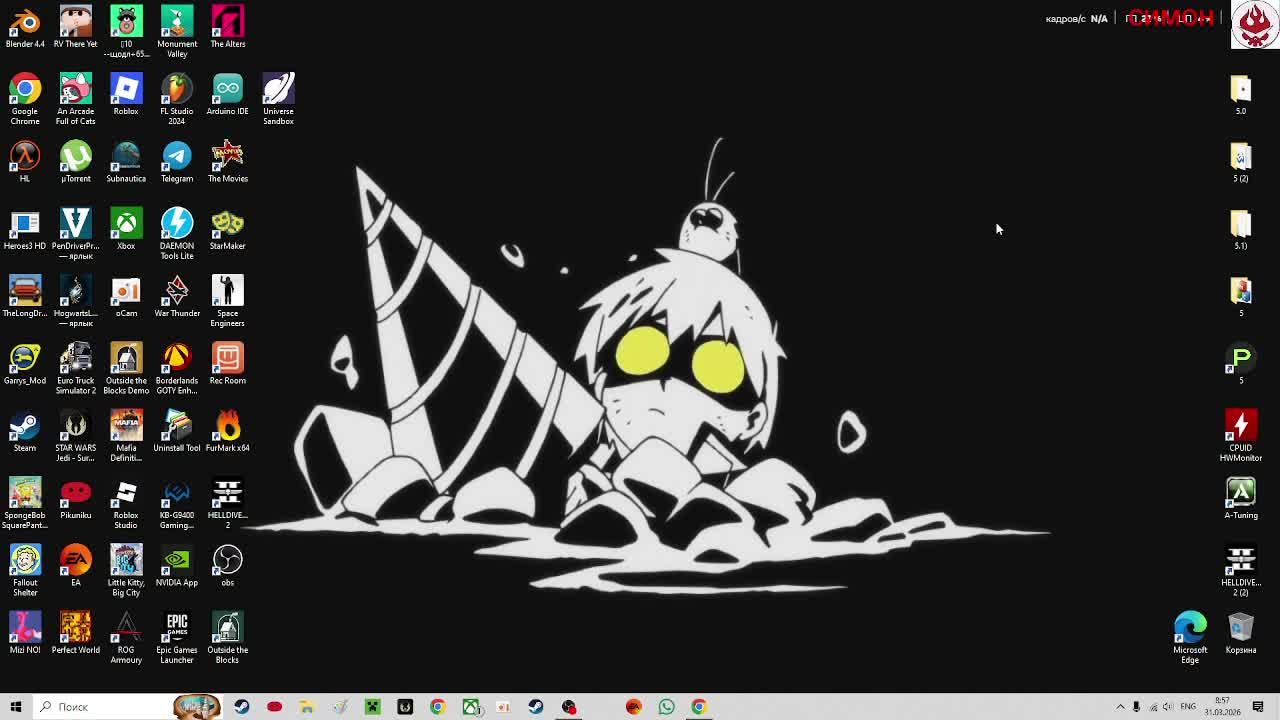Image resolution: width=1280 pixels, height=720 pixels.
Task: Select the NVIDIA App desktop icon
Action: pos(177,566)
